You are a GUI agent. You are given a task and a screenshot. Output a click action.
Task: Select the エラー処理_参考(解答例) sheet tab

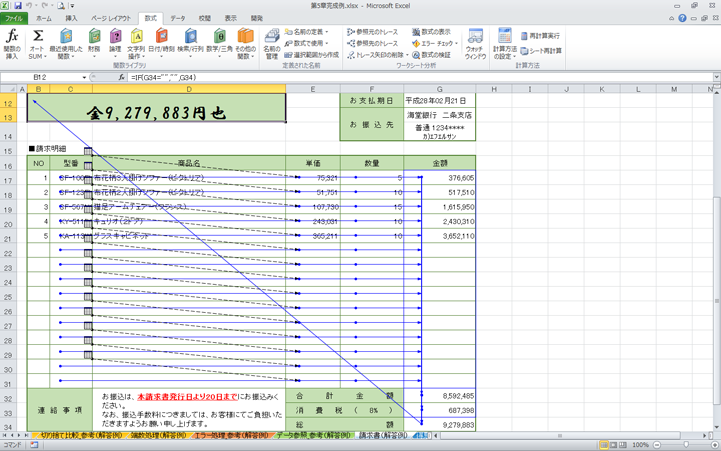[x=231, y=435]
